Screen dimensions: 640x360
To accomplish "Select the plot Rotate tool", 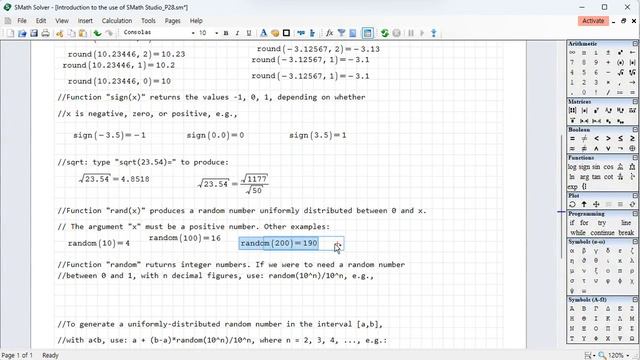I will point(572,204).
